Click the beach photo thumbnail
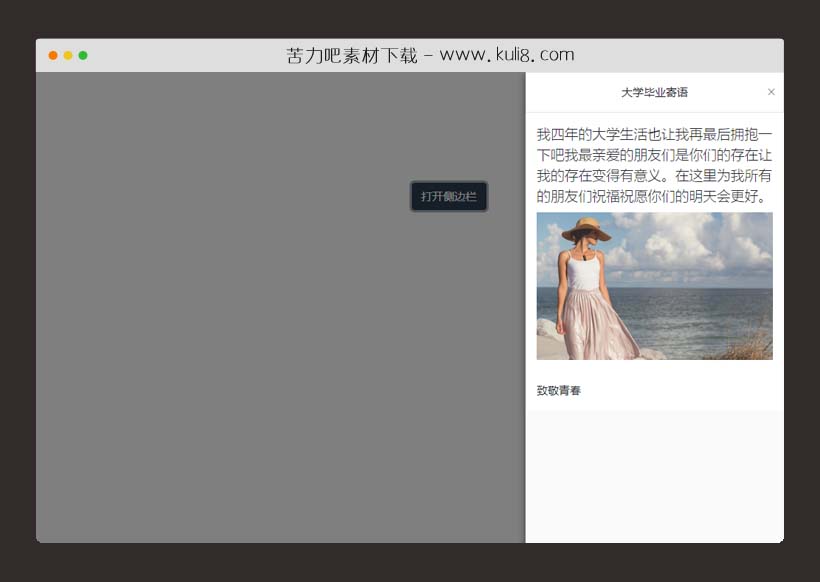Viewport: 820px width, 582px height. tap(655, 287)
